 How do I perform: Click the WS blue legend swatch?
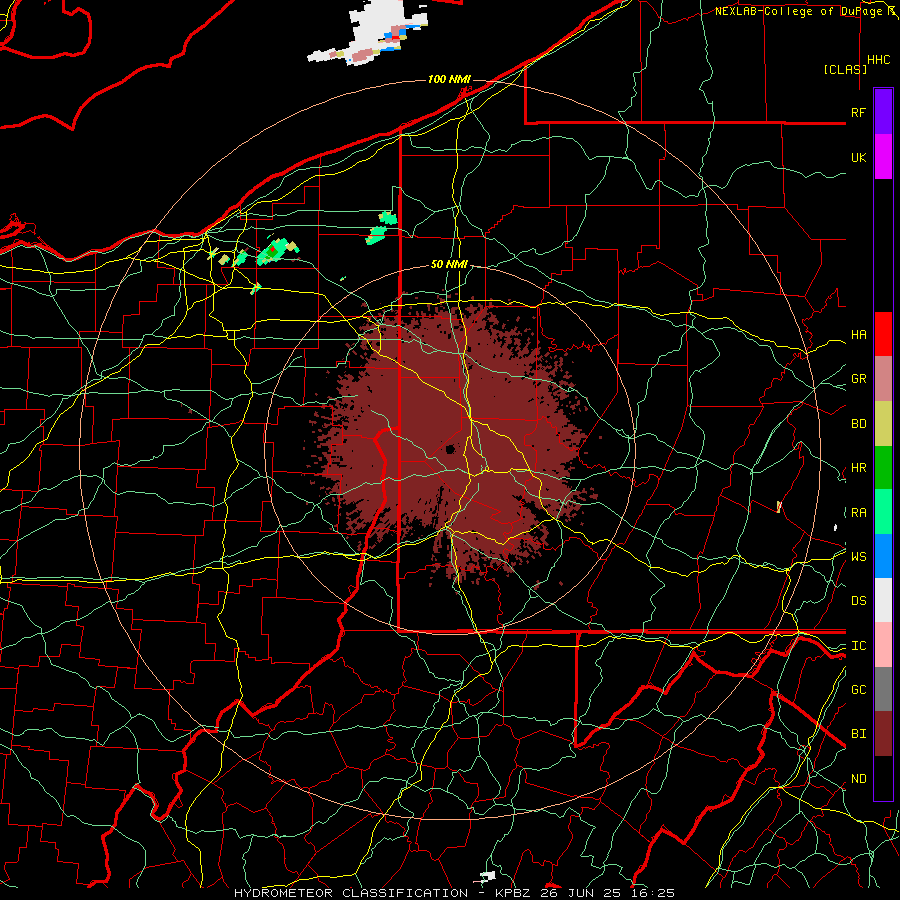click(x=883, y=556)
